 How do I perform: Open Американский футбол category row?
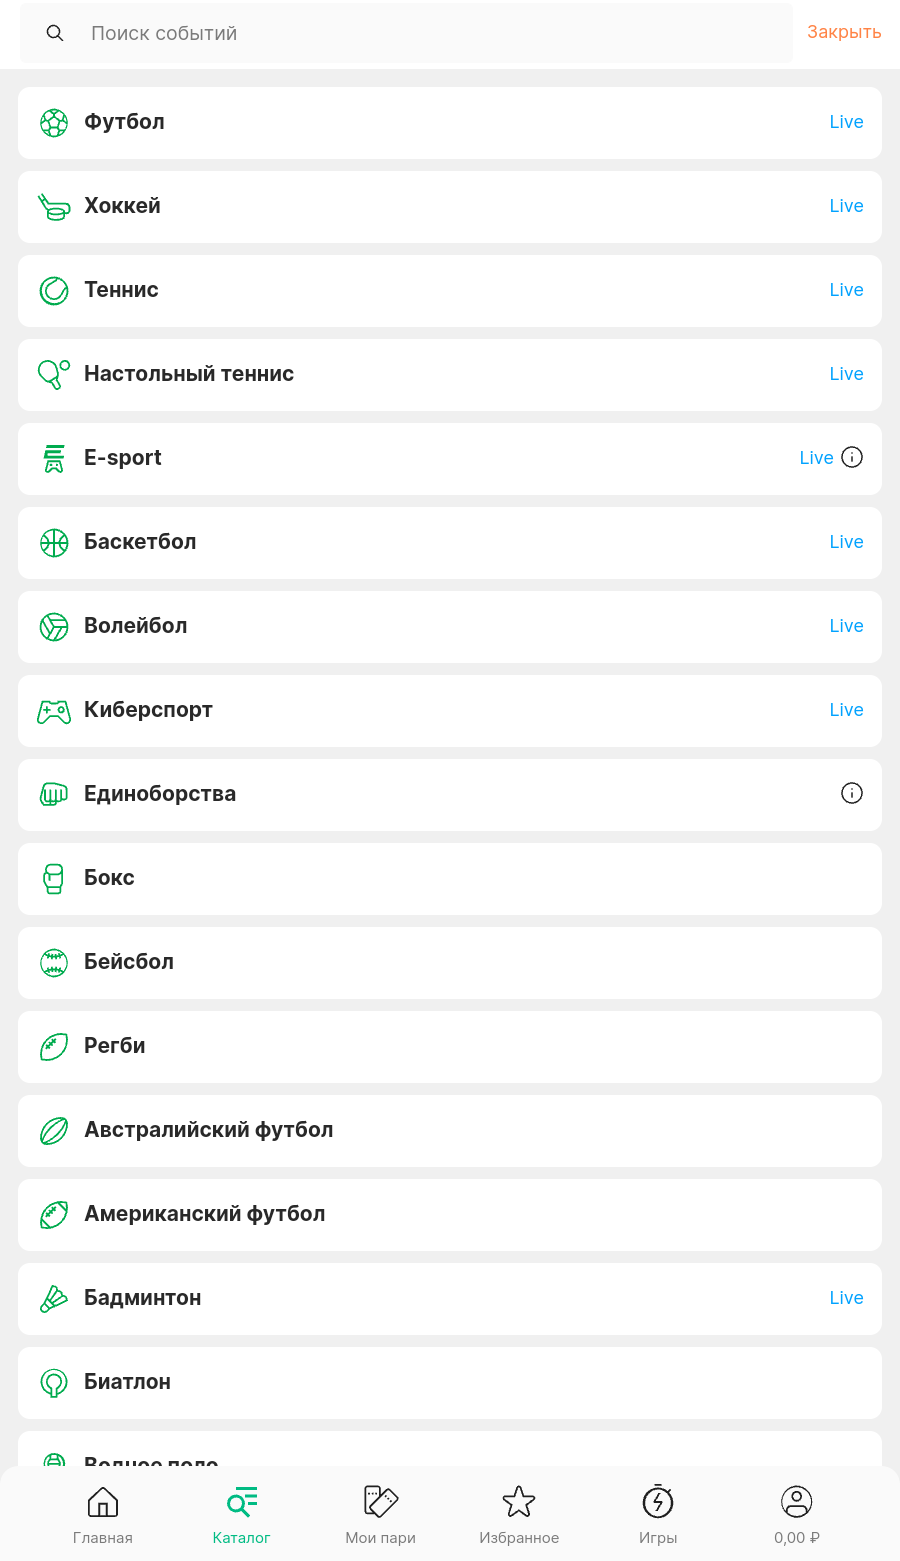click(450, 1215)
